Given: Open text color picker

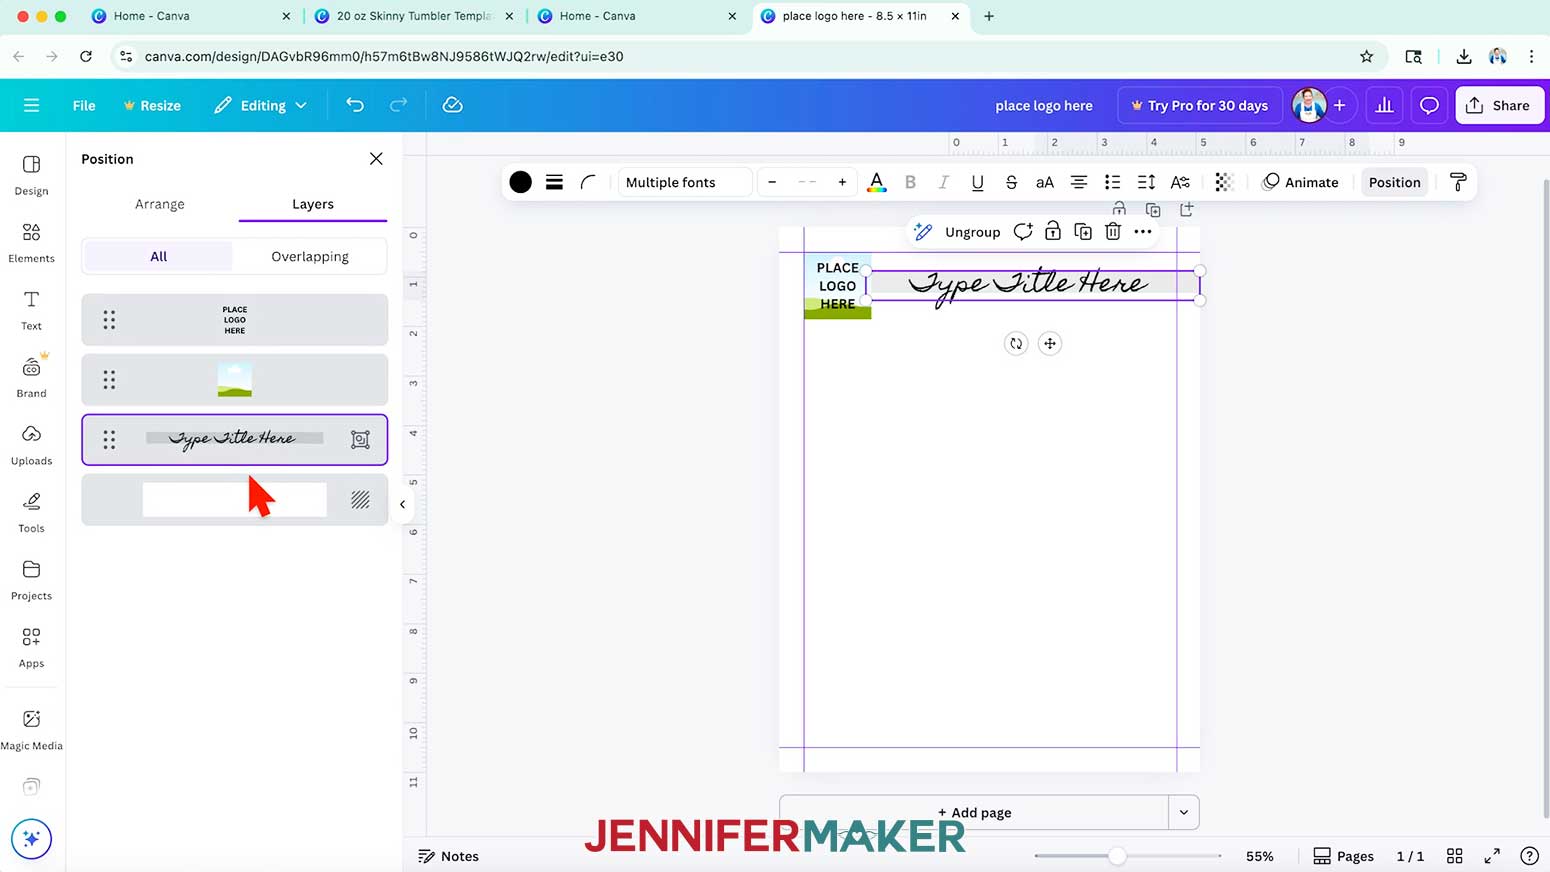Looking at the screenshot, I should point(876,182).
